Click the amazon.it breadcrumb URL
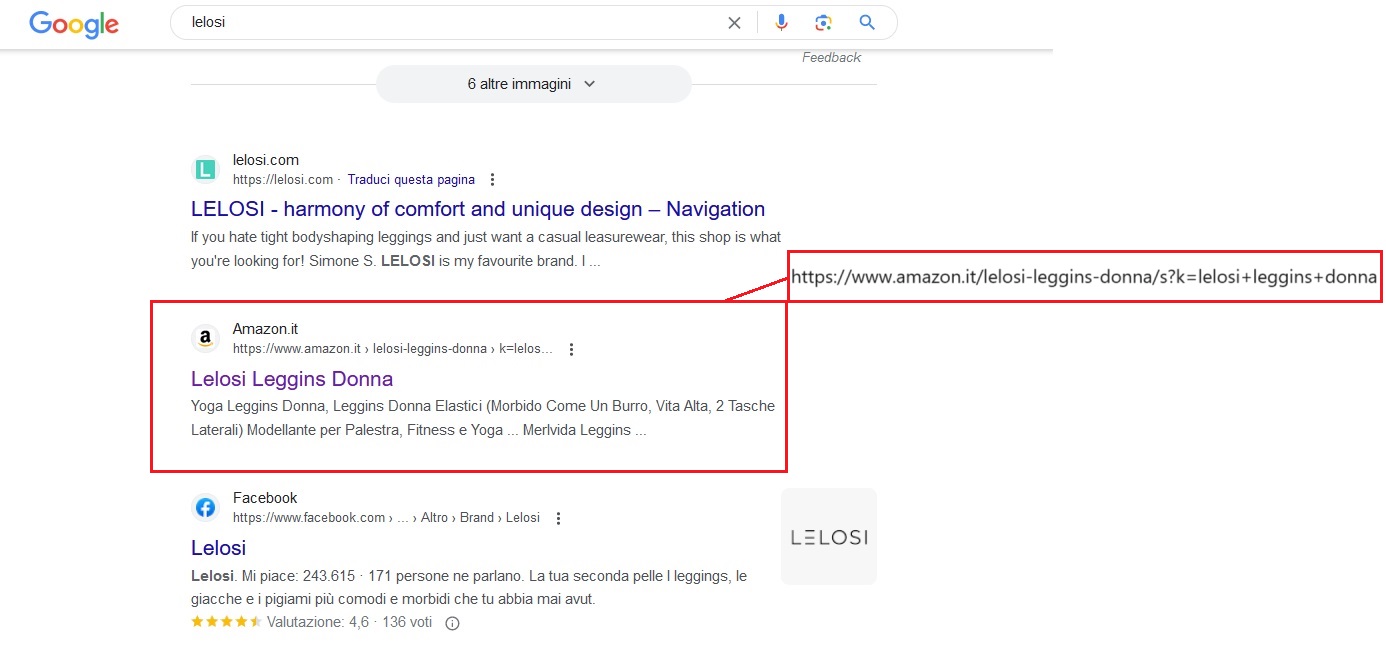The width and height of the screenshot is (1386, 661). 393,349
